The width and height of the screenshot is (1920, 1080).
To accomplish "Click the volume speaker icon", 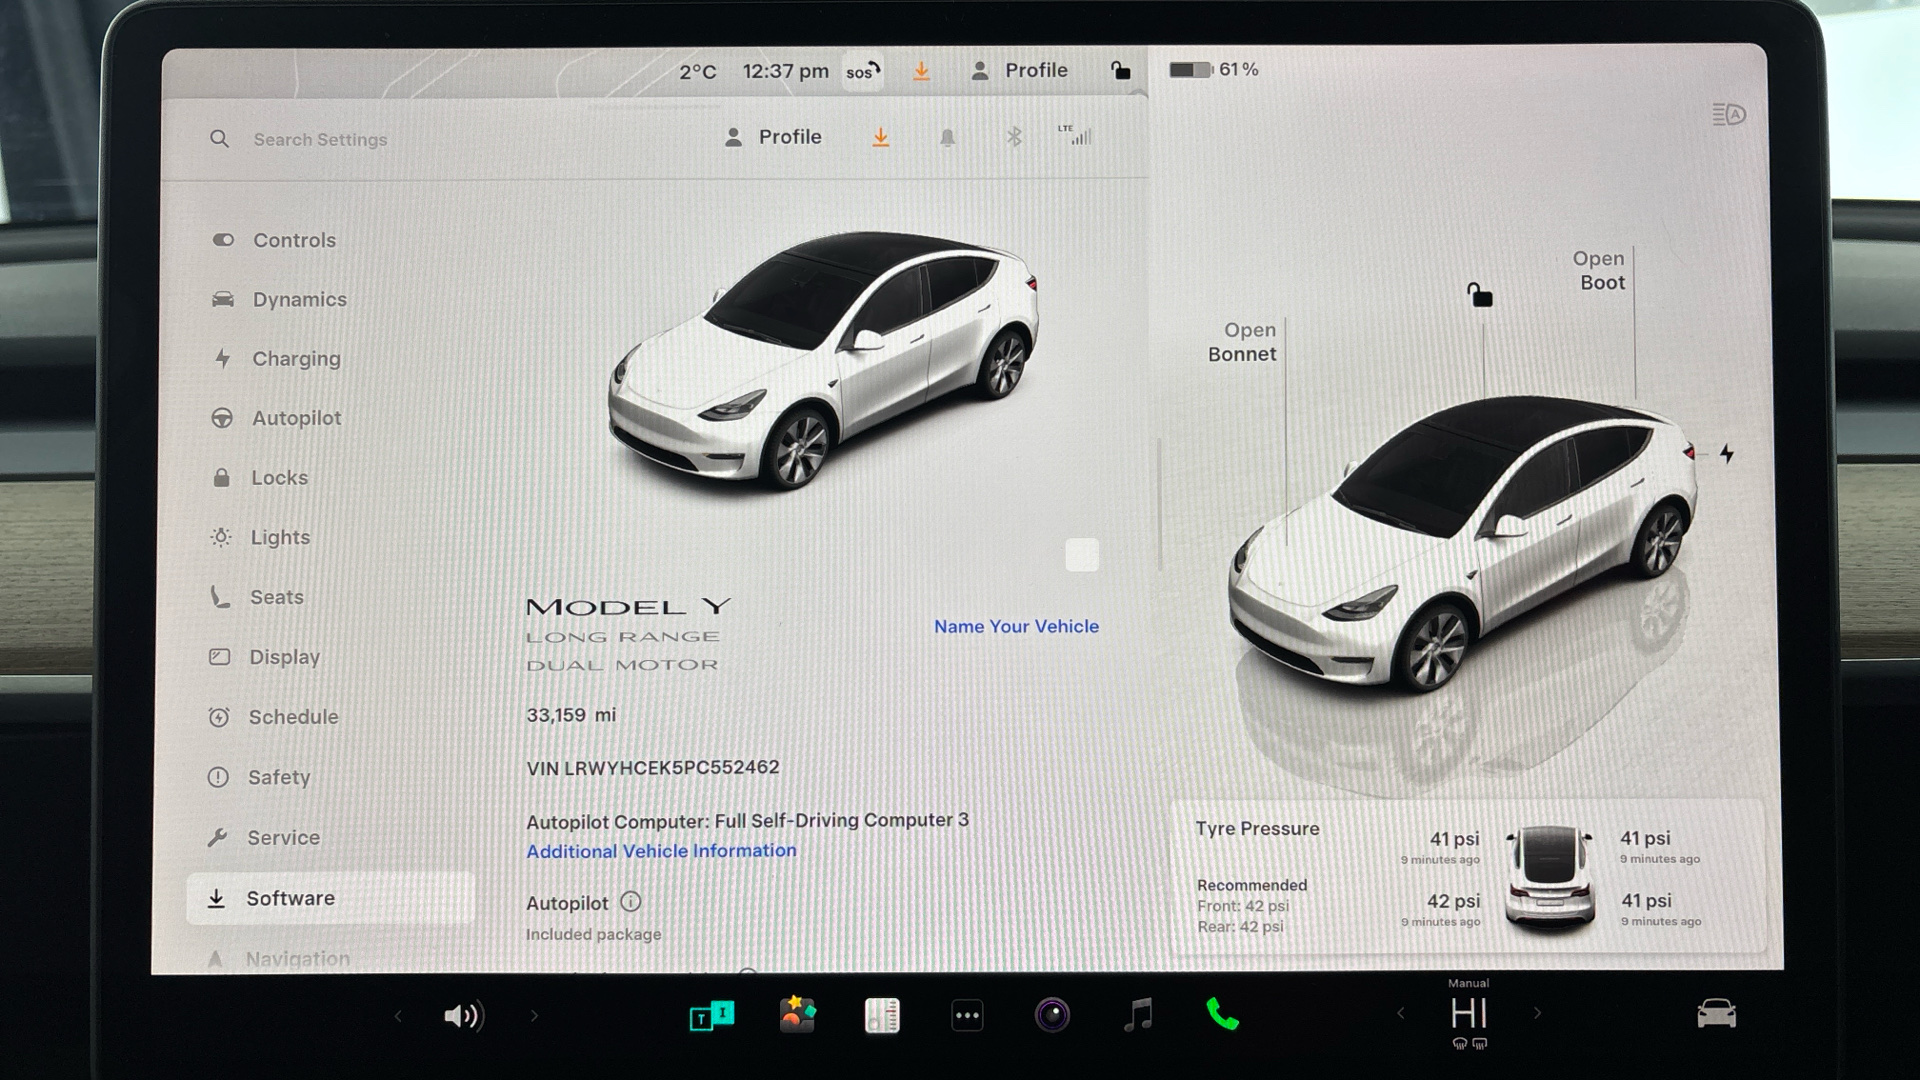I will click(463, 1016).
